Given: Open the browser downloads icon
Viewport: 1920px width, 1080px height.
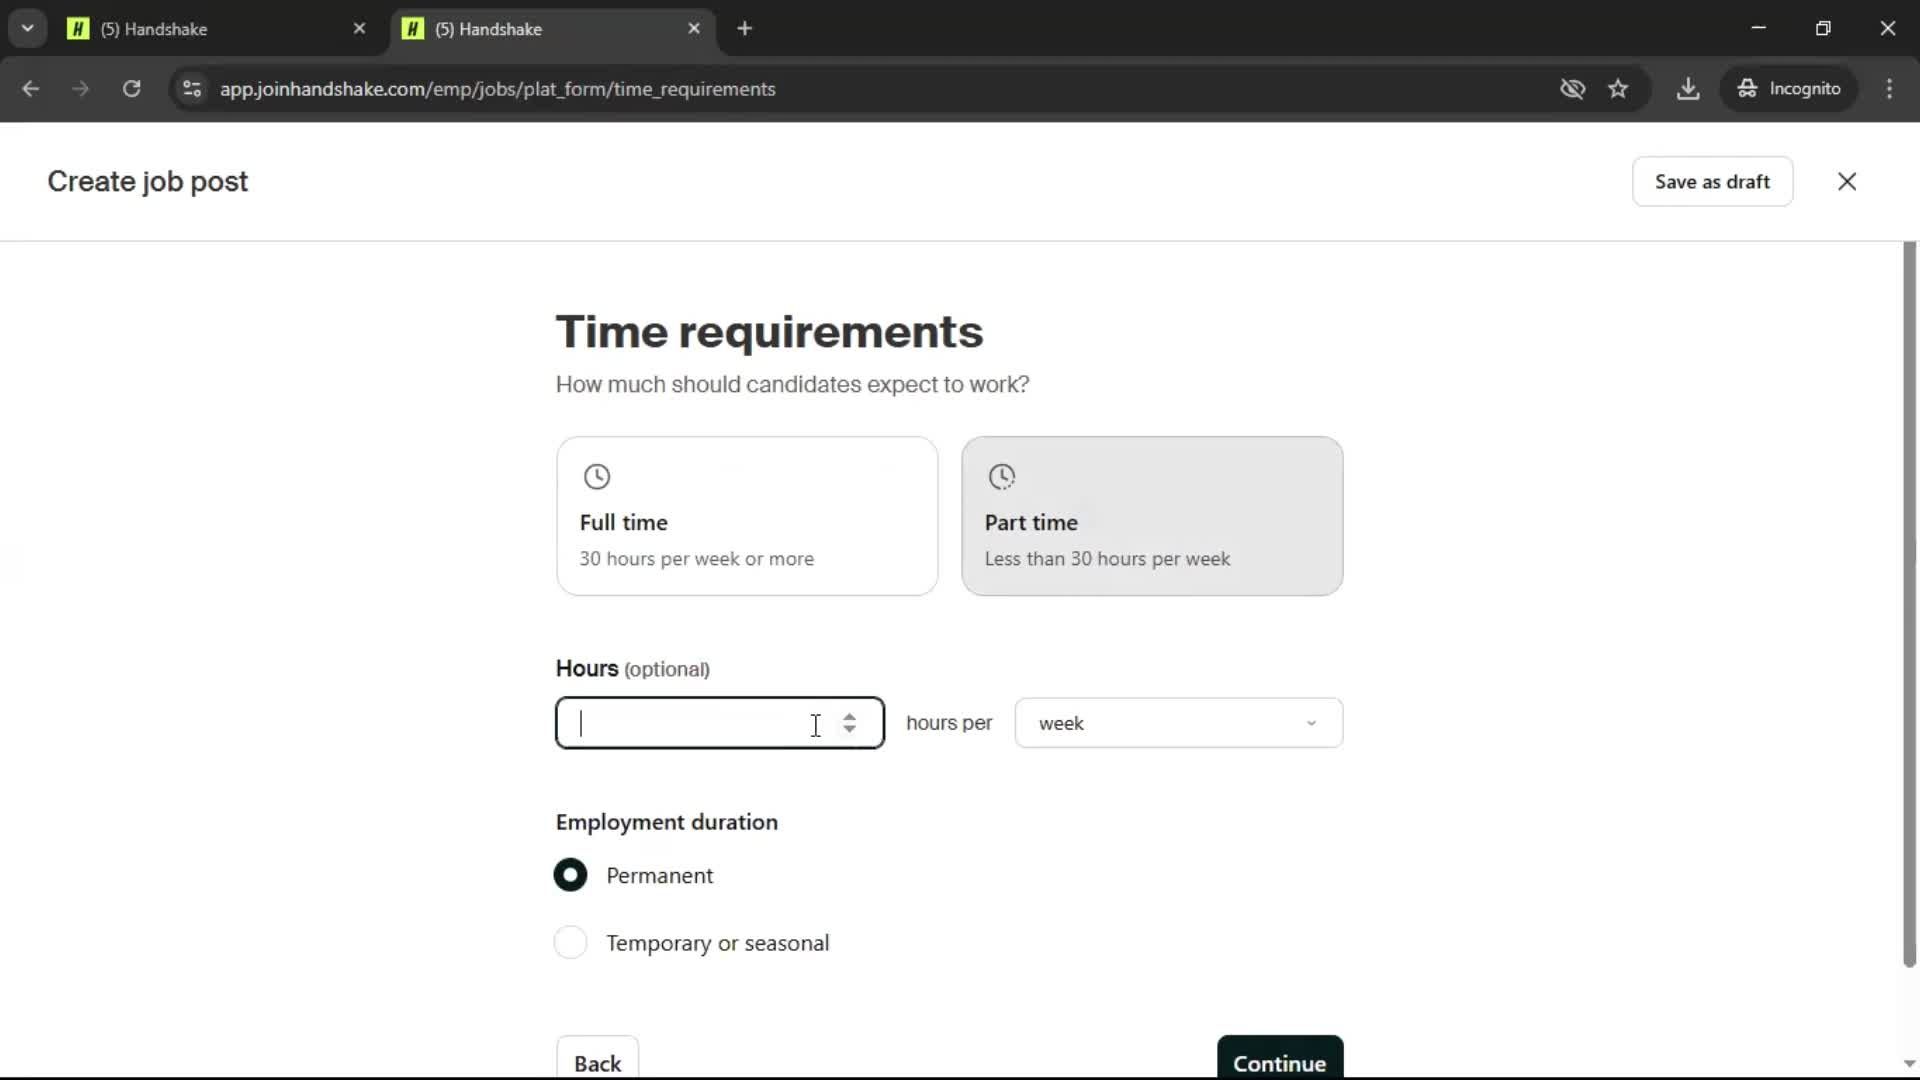Looking at the screenshot, I should click(1688, 89).
